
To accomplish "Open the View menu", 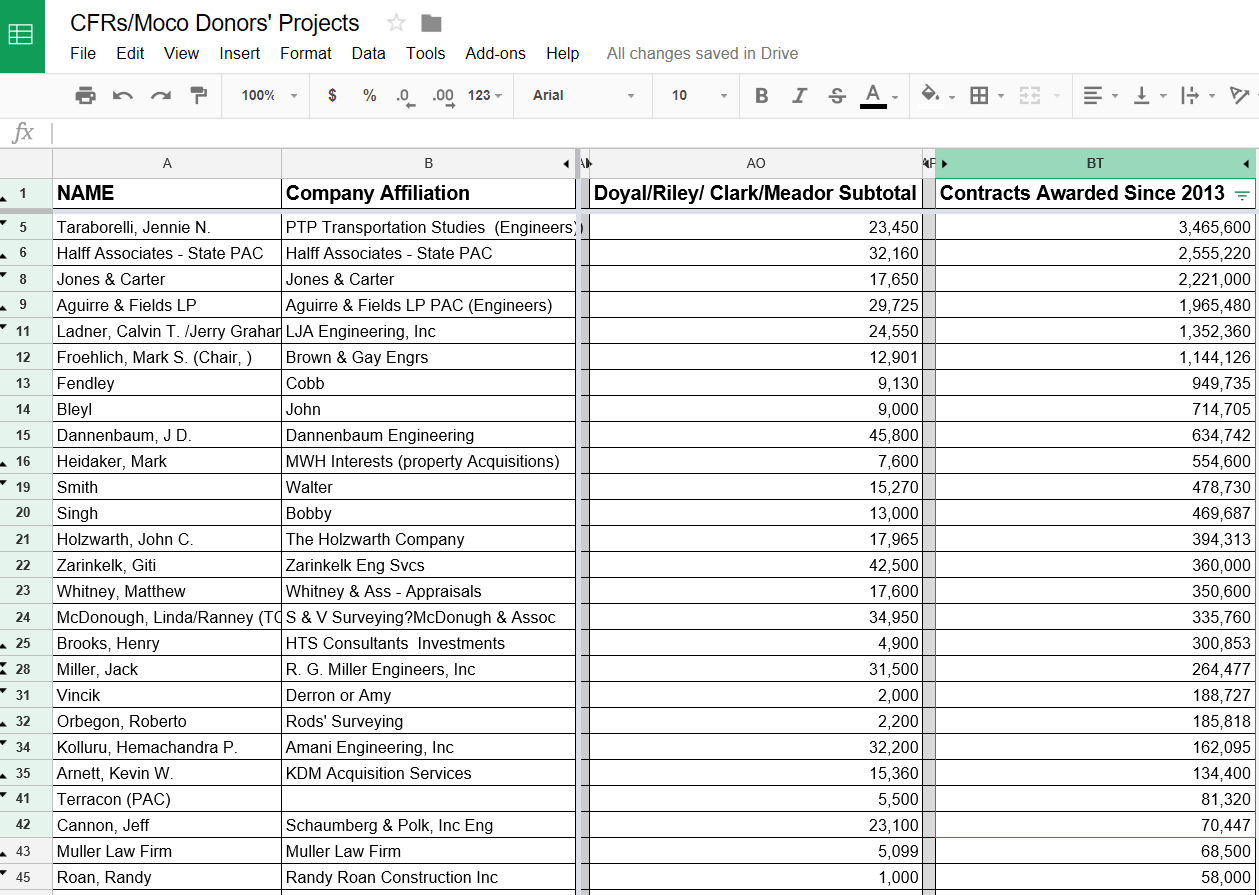I will (182, 53).
